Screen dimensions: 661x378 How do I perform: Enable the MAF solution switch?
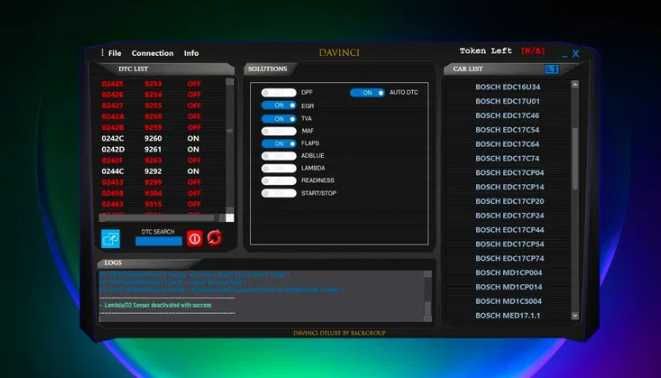(x=279, y=131)
